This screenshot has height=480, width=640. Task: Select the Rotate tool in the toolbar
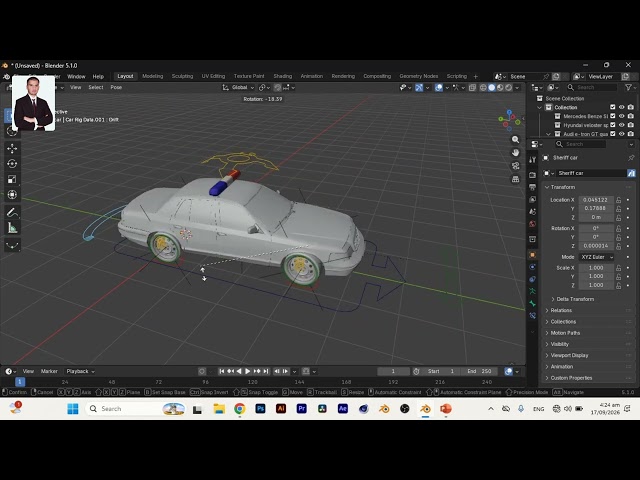coord(12,164)
